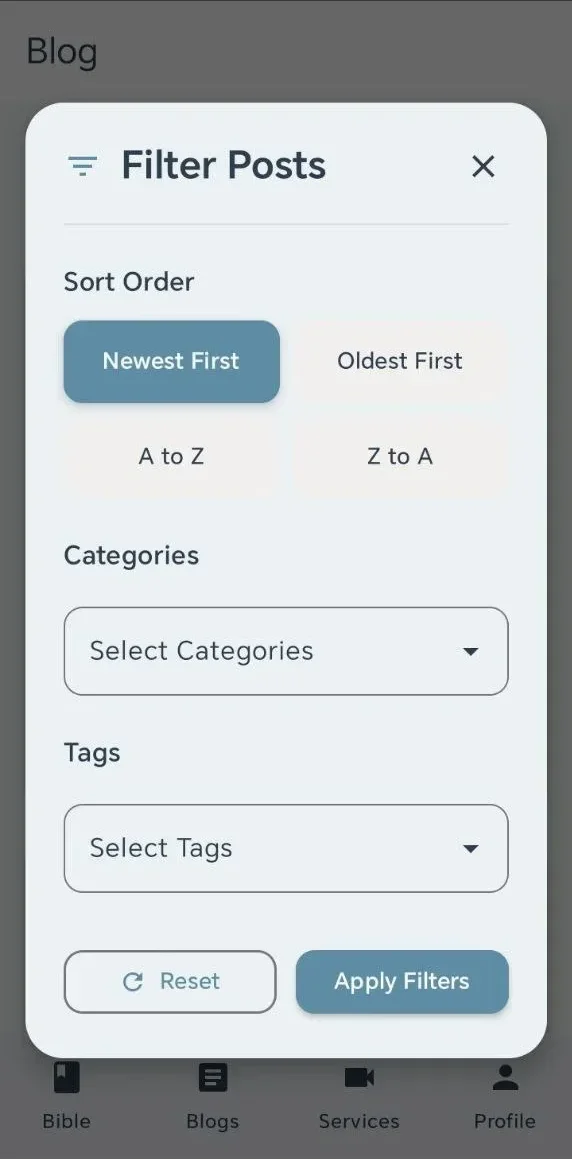
Task: Tap the Bible book icon
Action: point(67,1078)
